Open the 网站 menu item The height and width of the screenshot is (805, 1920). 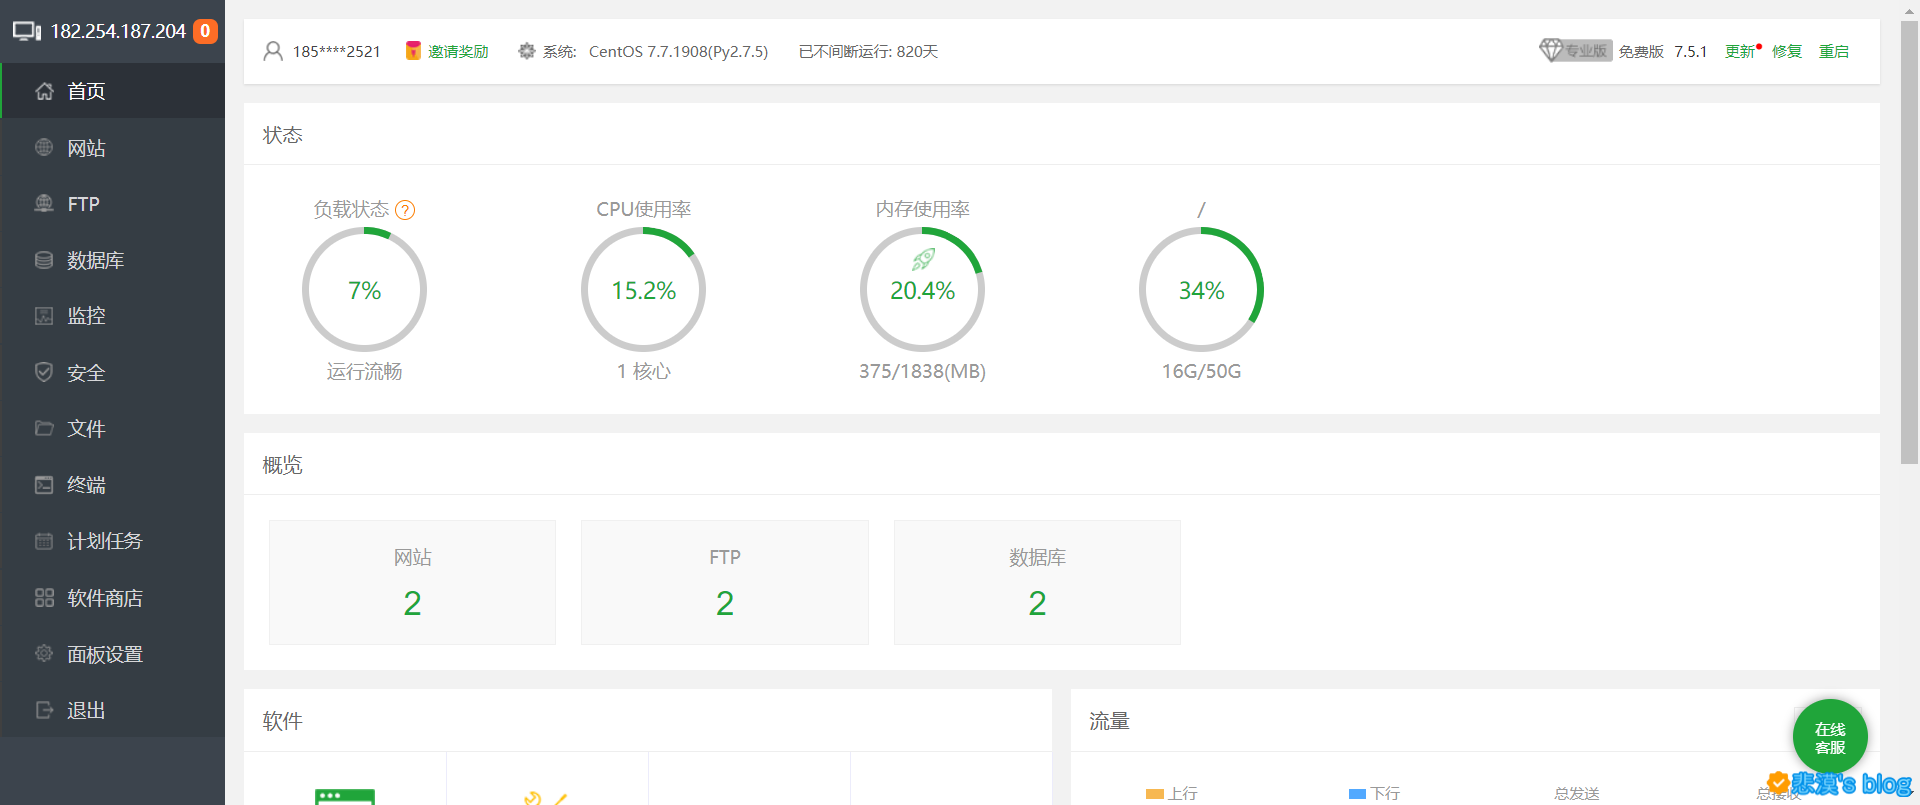(x=113, y=148)
